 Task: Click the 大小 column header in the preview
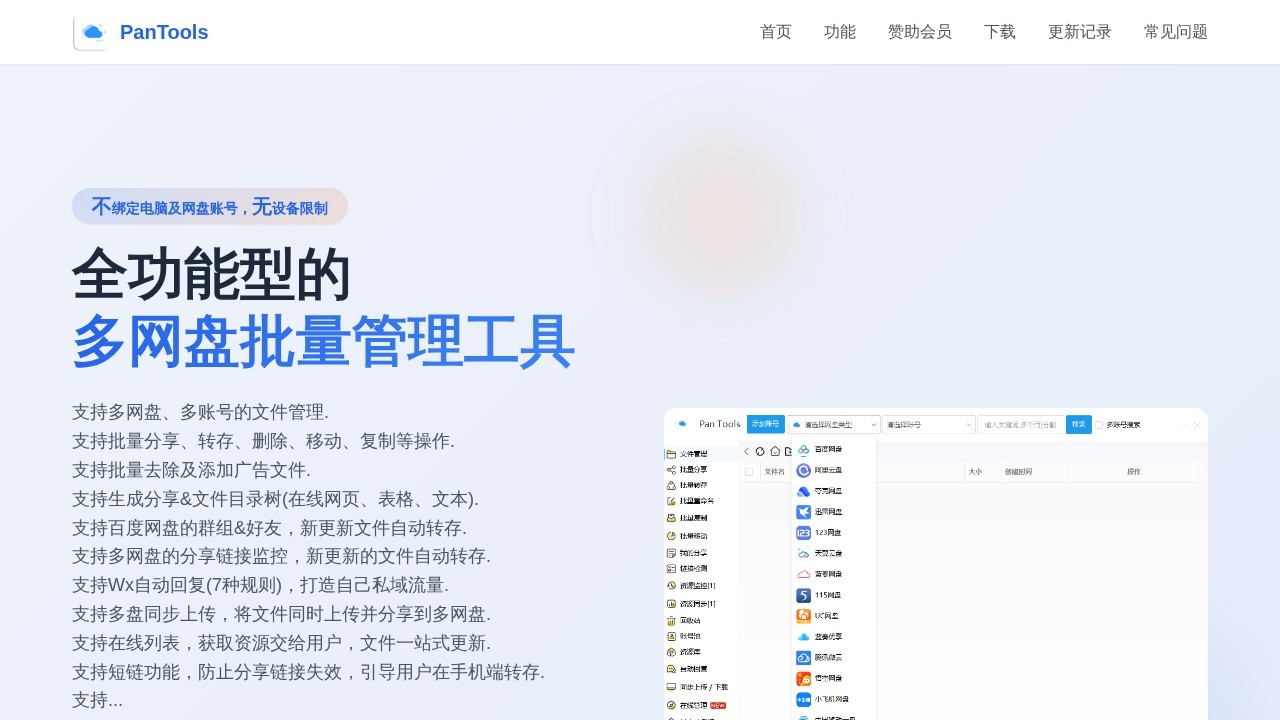975,471
